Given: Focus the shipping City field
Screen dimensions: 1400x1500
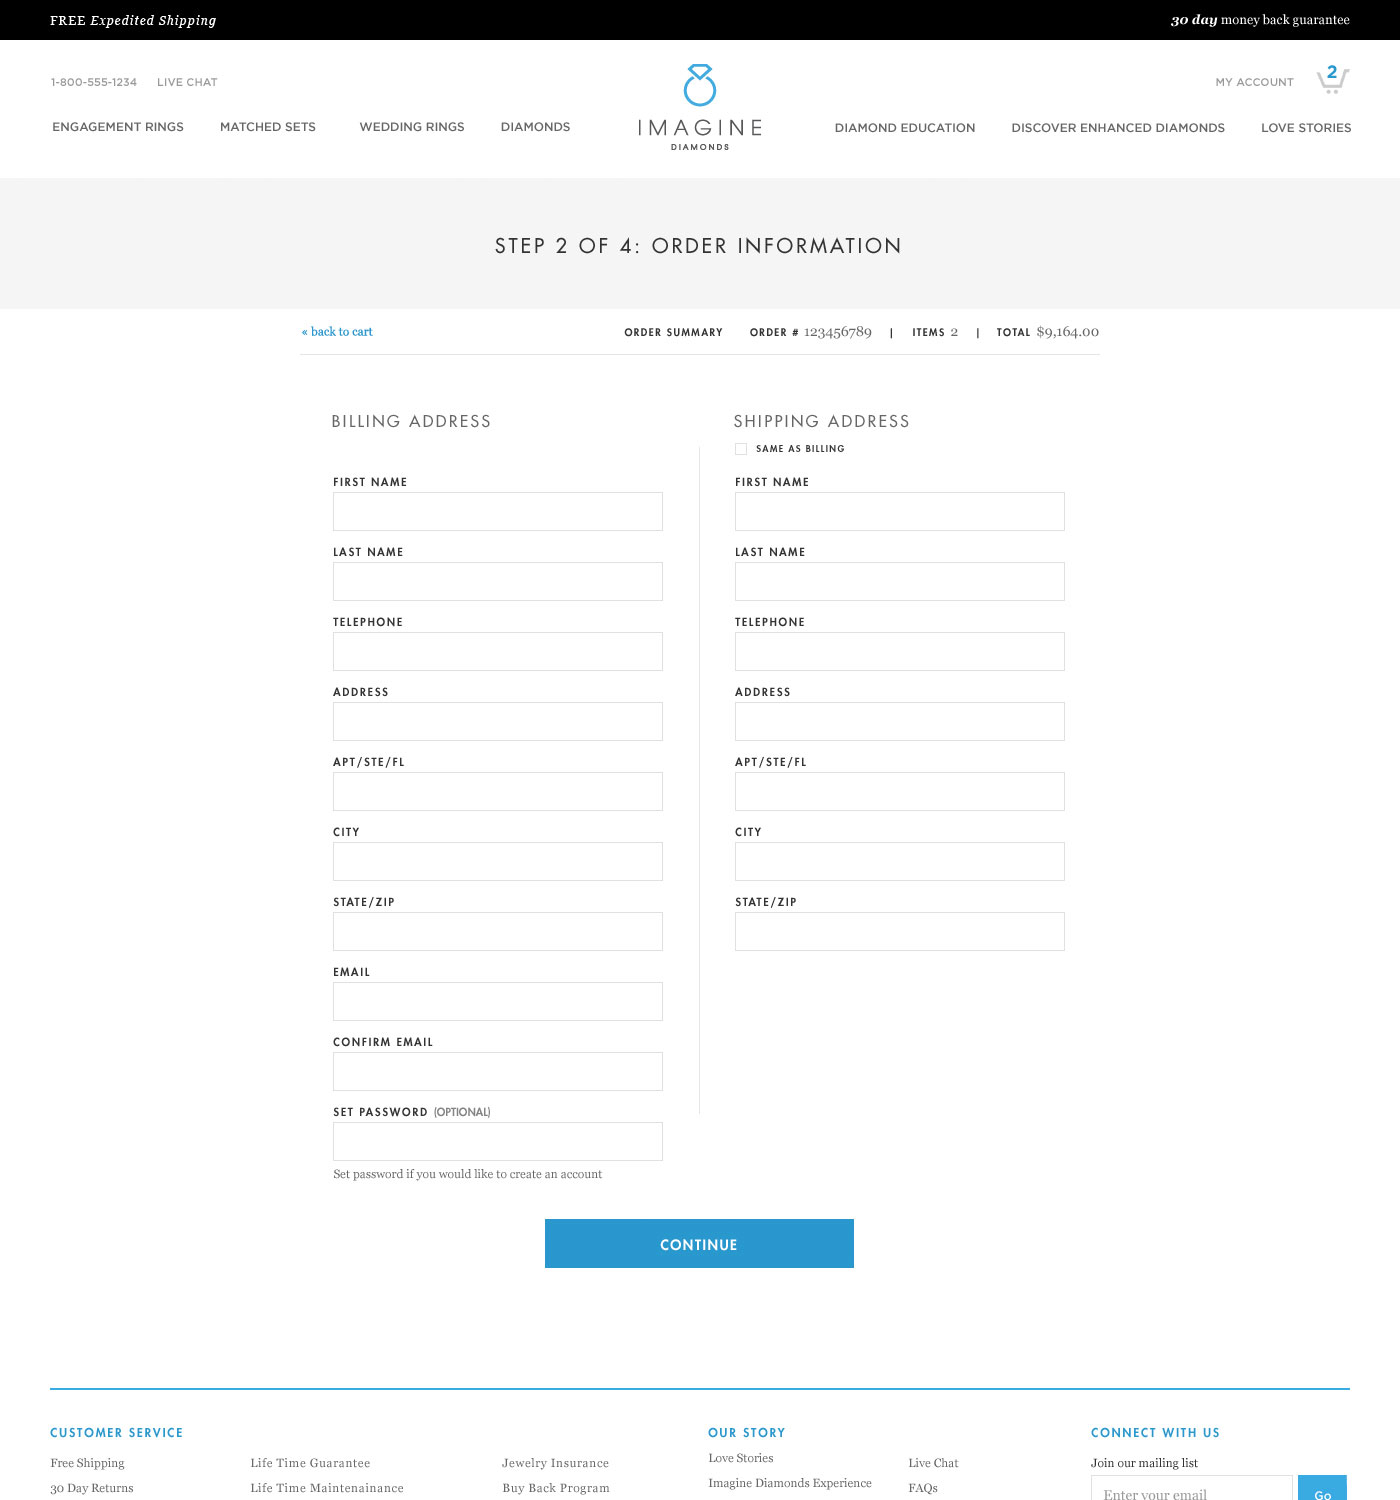Looking at the screenshot, I should [x=900, y=861].
